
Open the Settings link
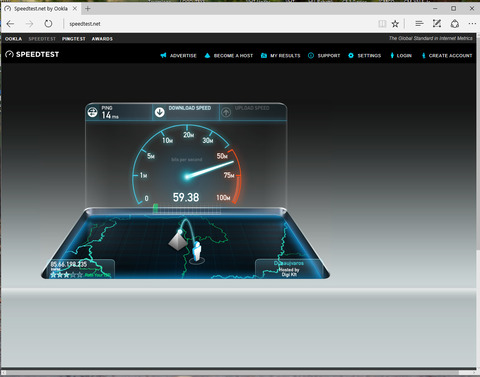(369, 56)
